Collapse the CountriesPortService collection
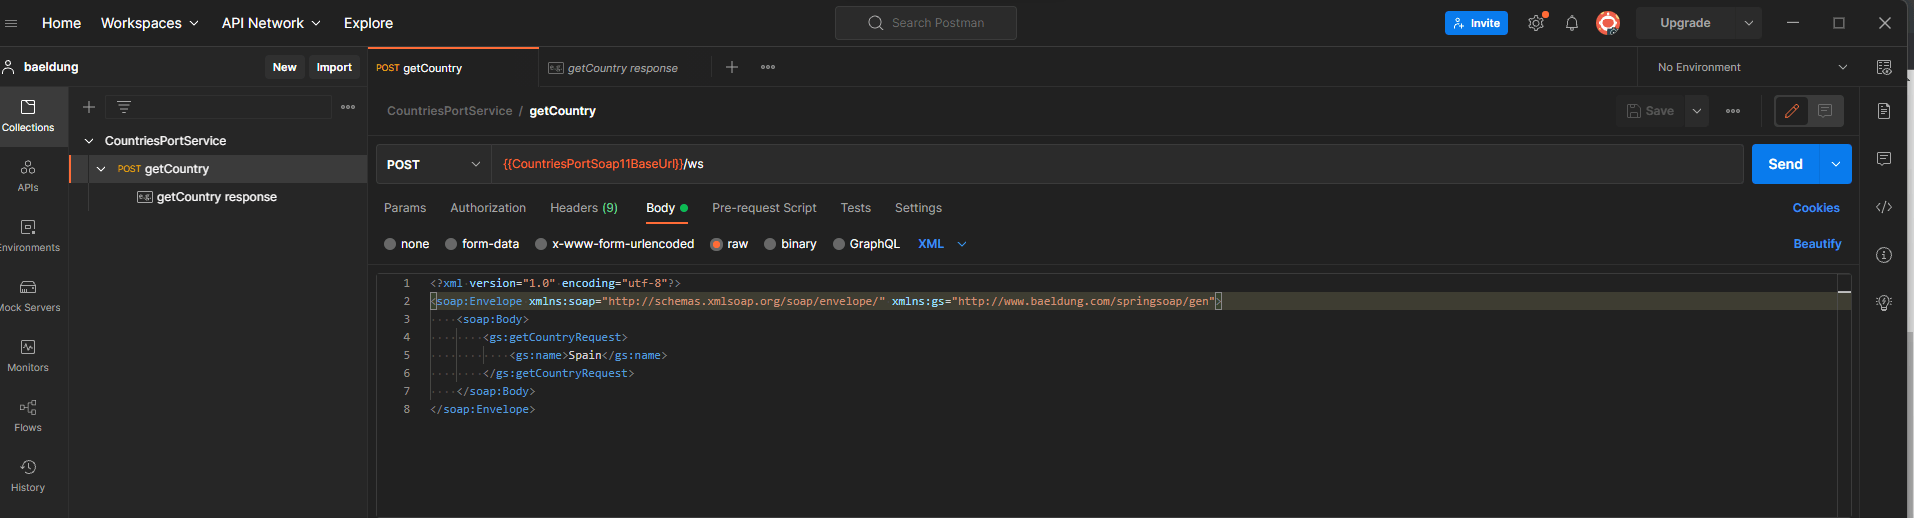1914x518 pixels. pyautogui.click(x=89, y=141)
